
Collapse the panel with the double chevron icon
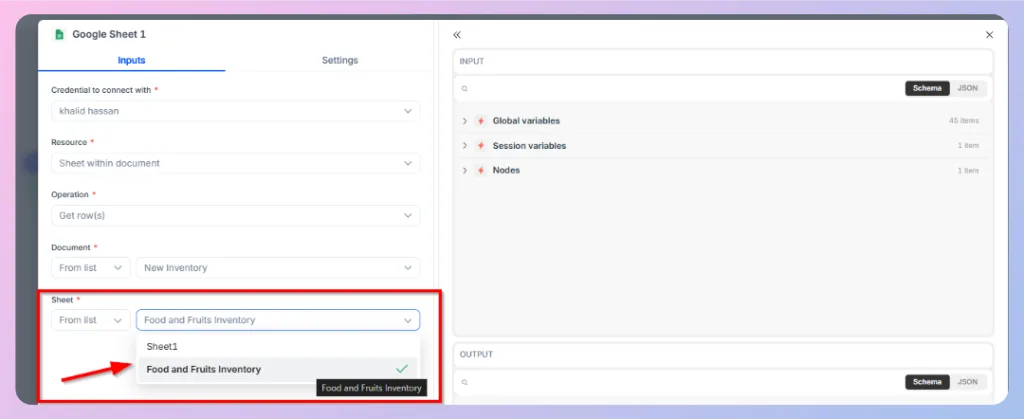[x=456, y=35]
